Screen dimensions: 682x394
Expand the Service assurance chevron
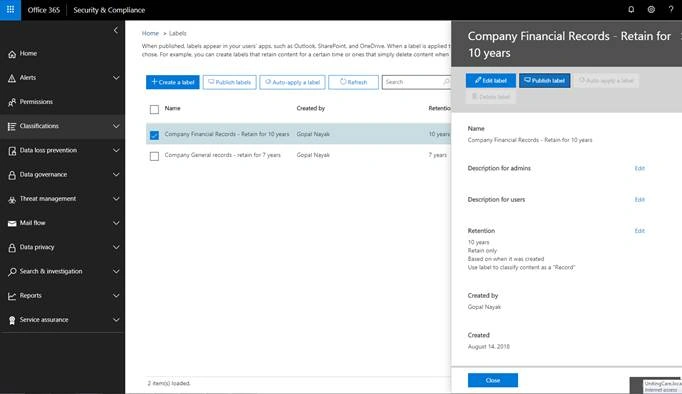pos(116,320)
